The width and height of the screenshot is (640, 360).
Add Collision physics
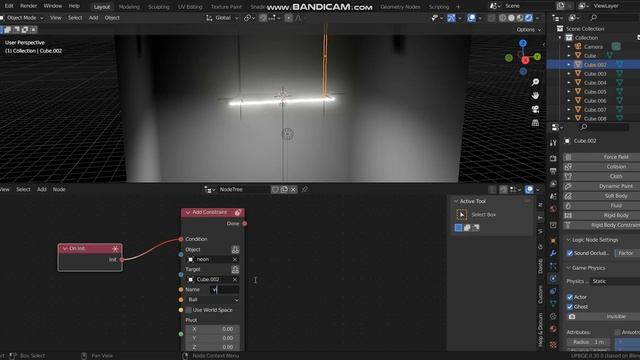[602, 167]
